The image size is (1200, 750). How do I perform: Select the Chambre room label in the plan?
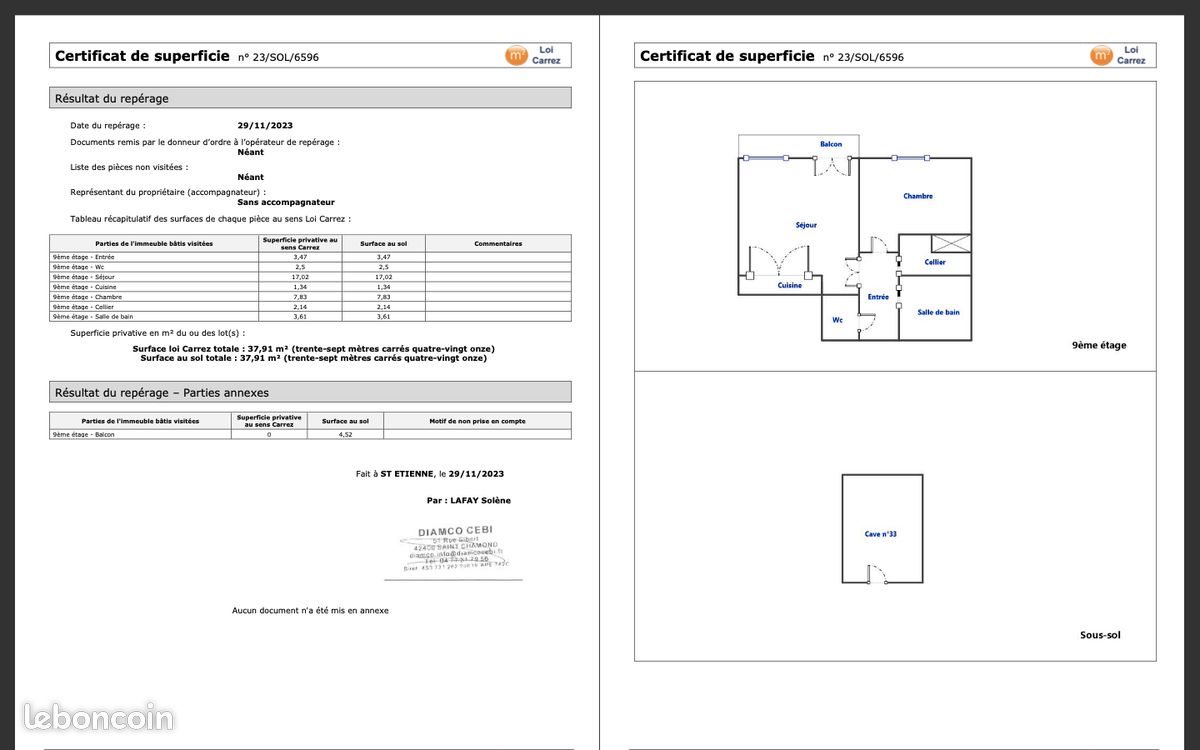point(917,196)
